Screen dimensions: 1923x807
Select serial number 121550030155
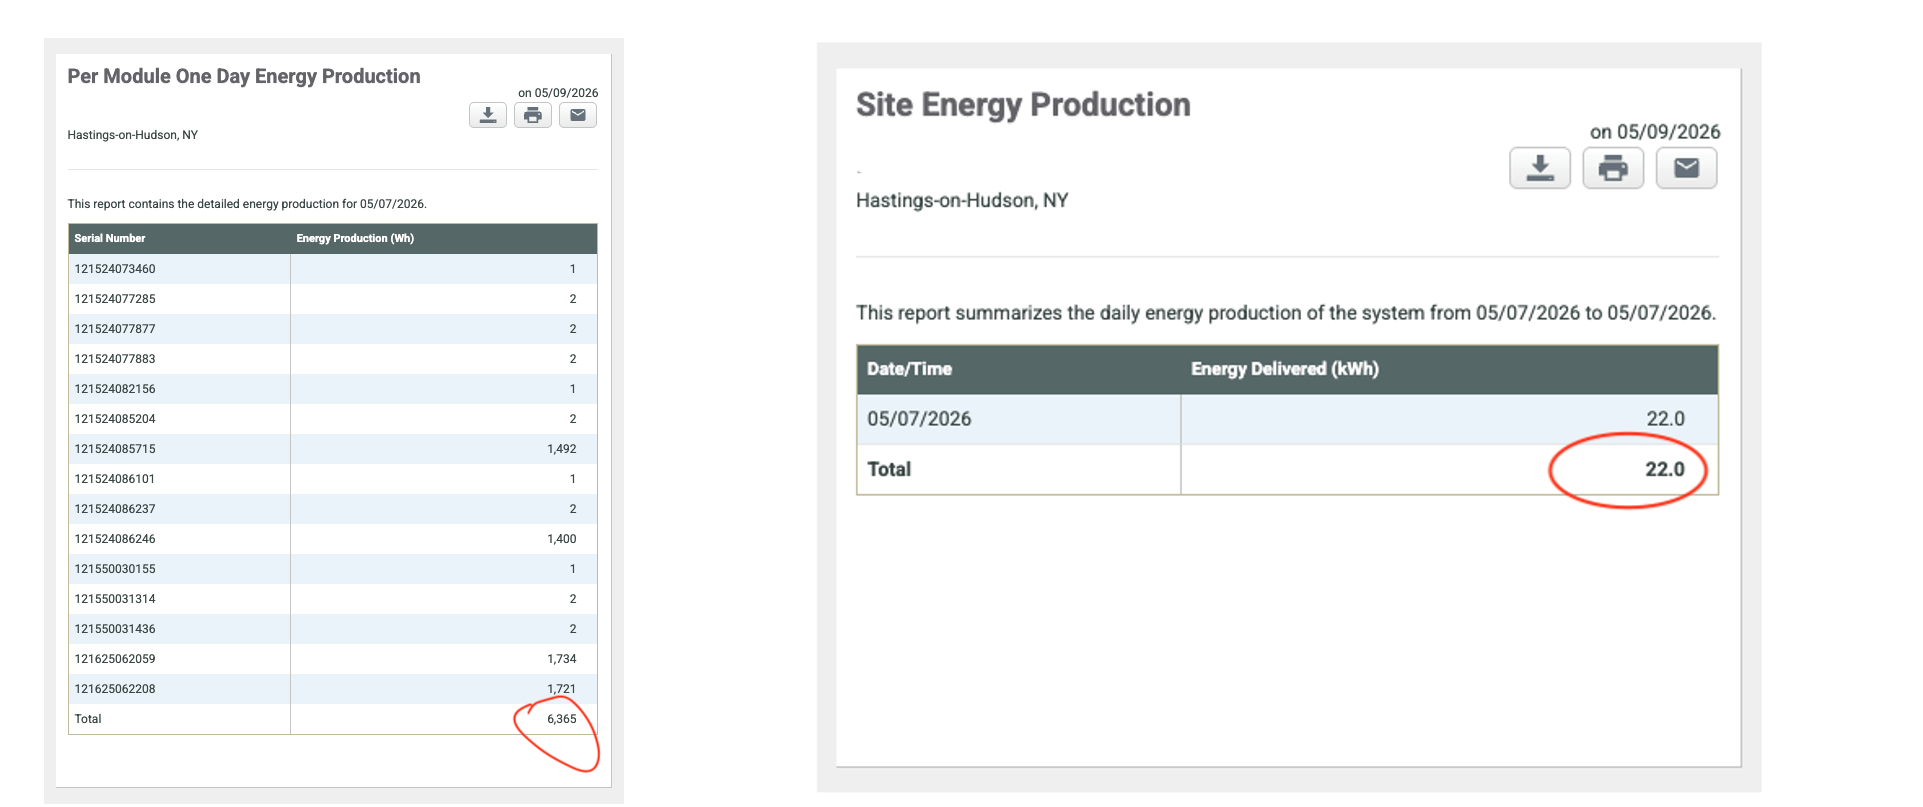pyautogui.click(x=115, y=569)
